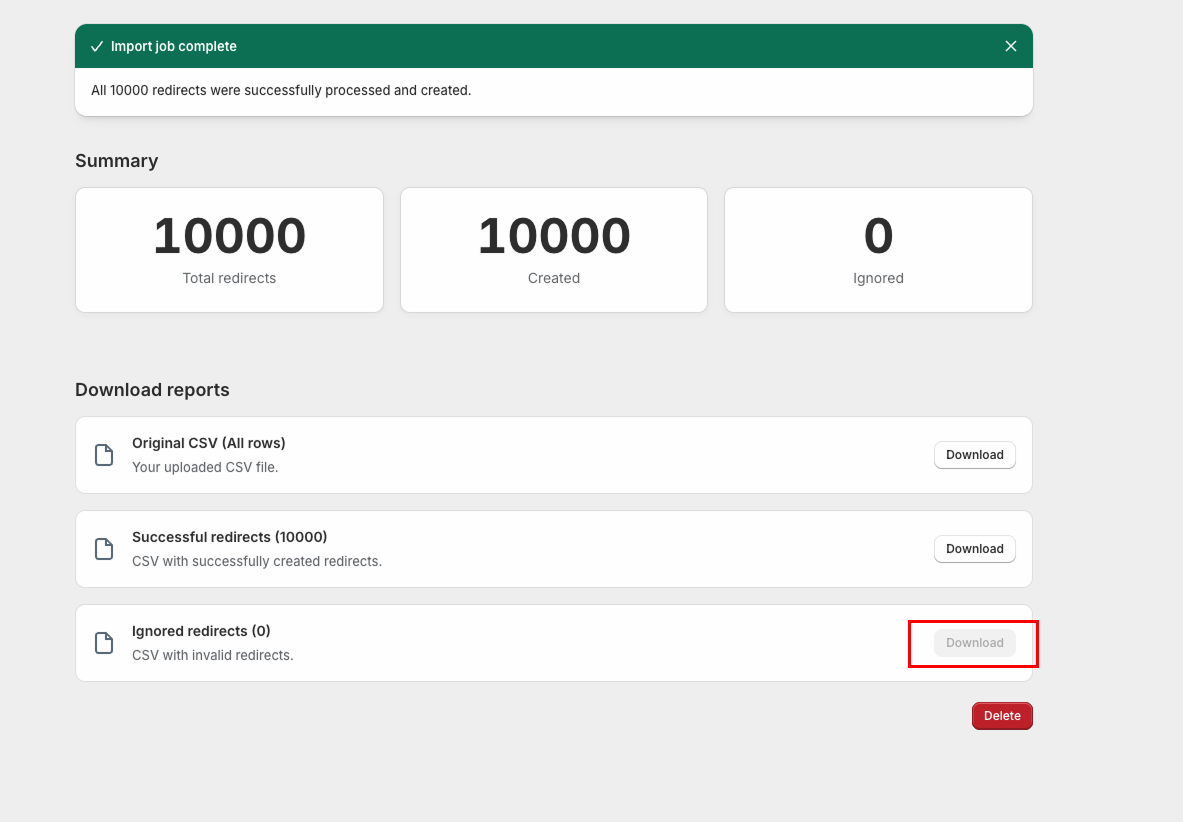Select the Total redirects summary card

229,250
